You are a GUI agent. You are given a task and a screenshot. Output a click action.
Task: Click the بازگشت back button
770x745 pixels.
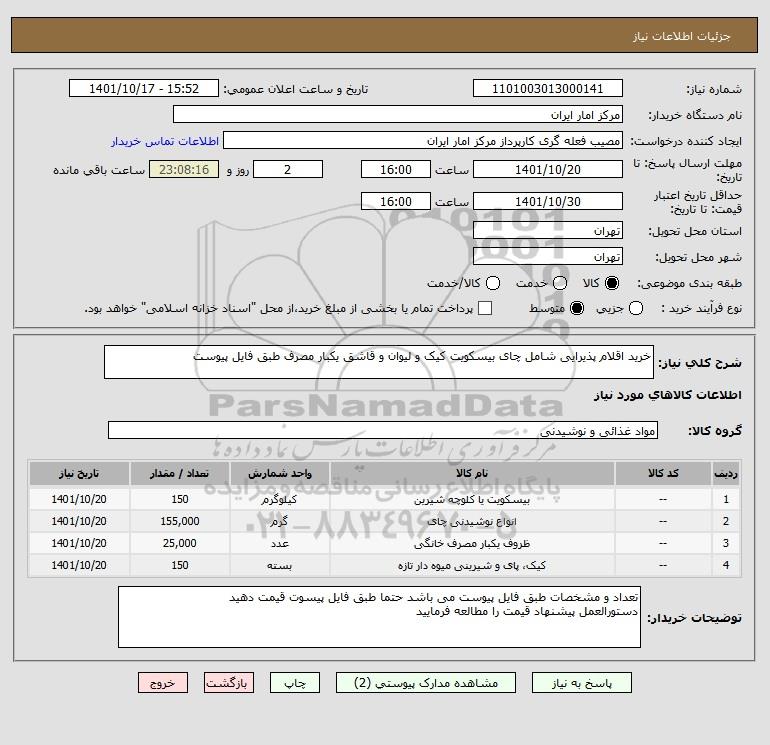(x=229, y=683)
